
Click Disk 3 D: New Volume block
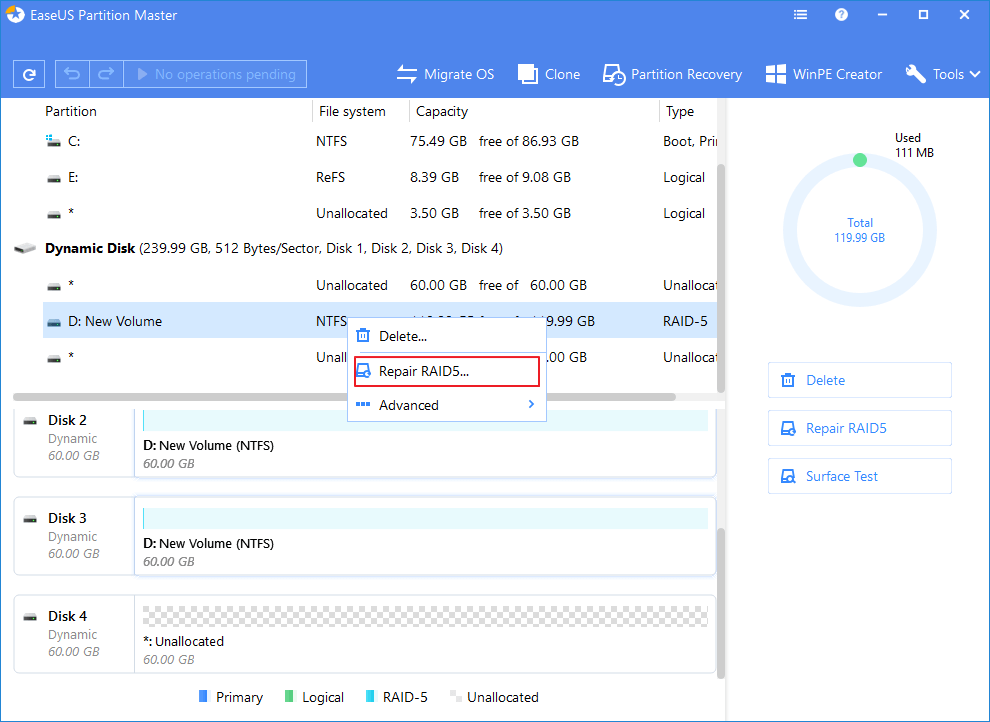pos(425,536)
